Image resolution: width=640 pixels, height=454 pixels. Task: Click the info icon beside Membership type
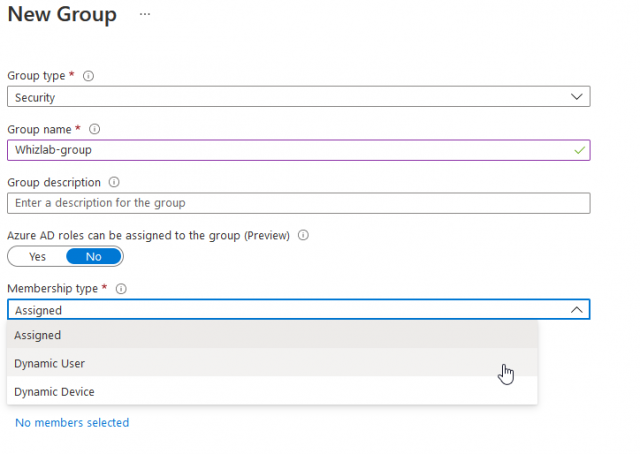click(121, 289)
